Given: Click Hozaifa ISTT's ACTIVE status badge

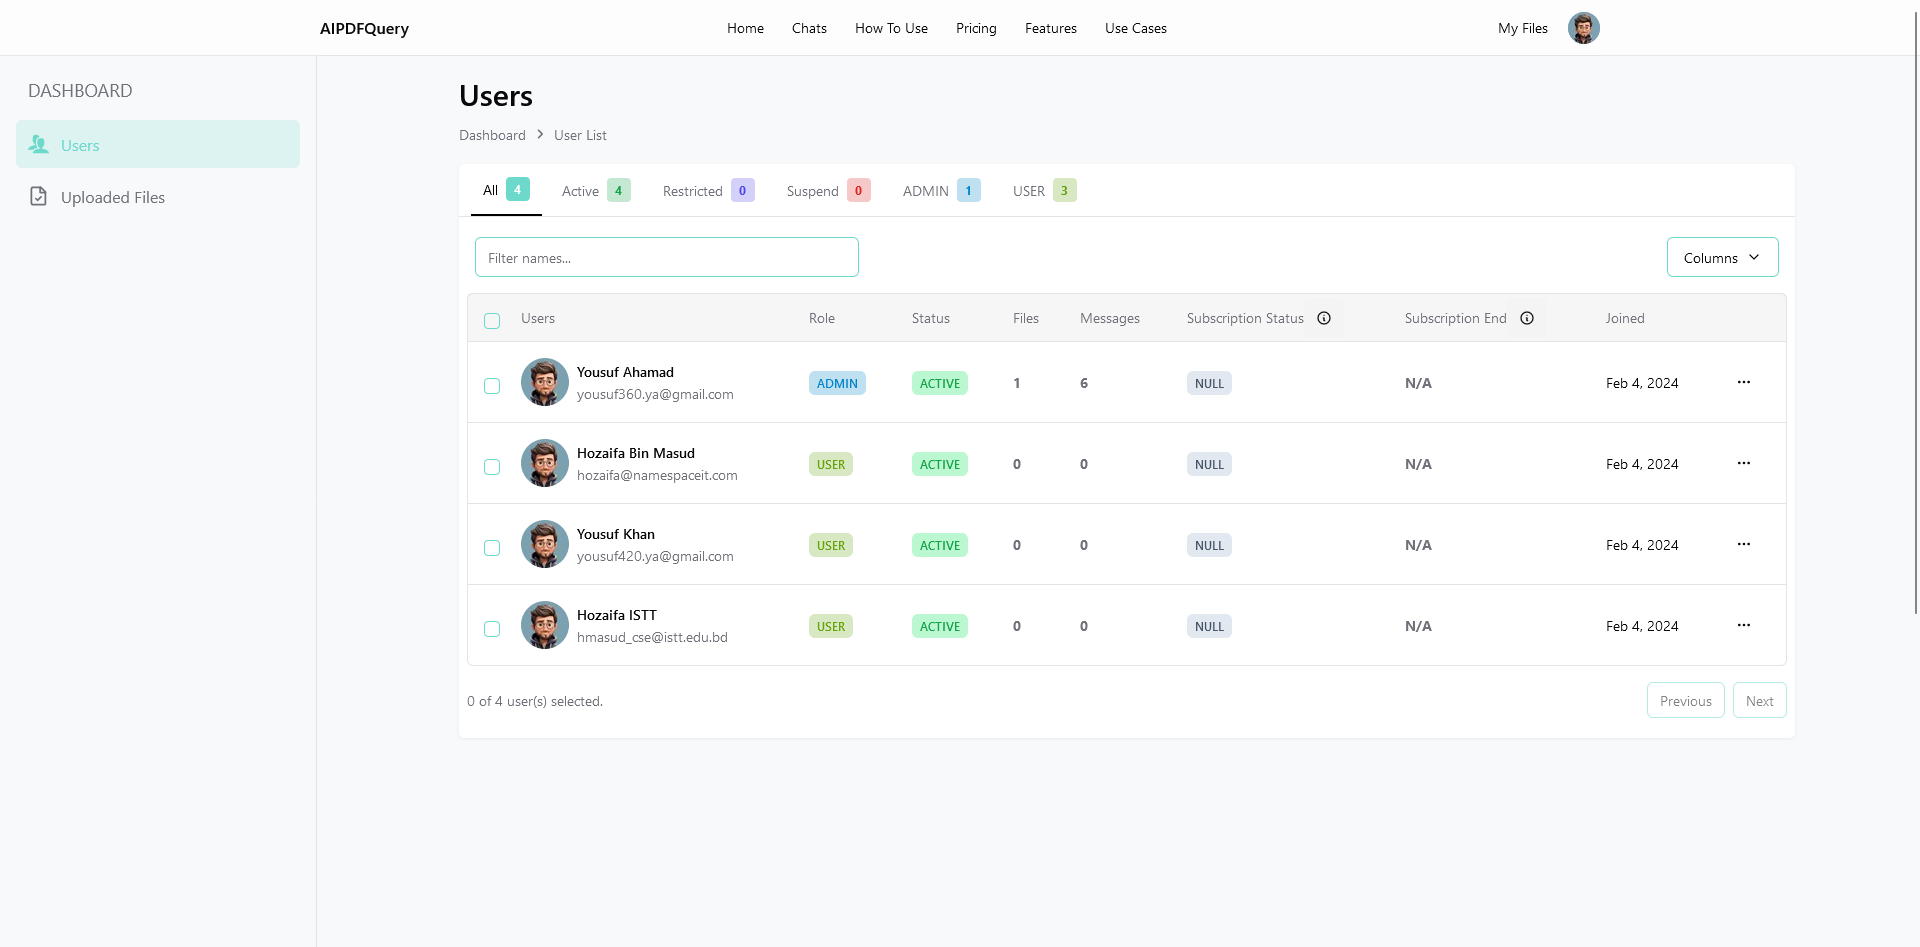Looking at the screenshot, I should click(x=940, y=626).
